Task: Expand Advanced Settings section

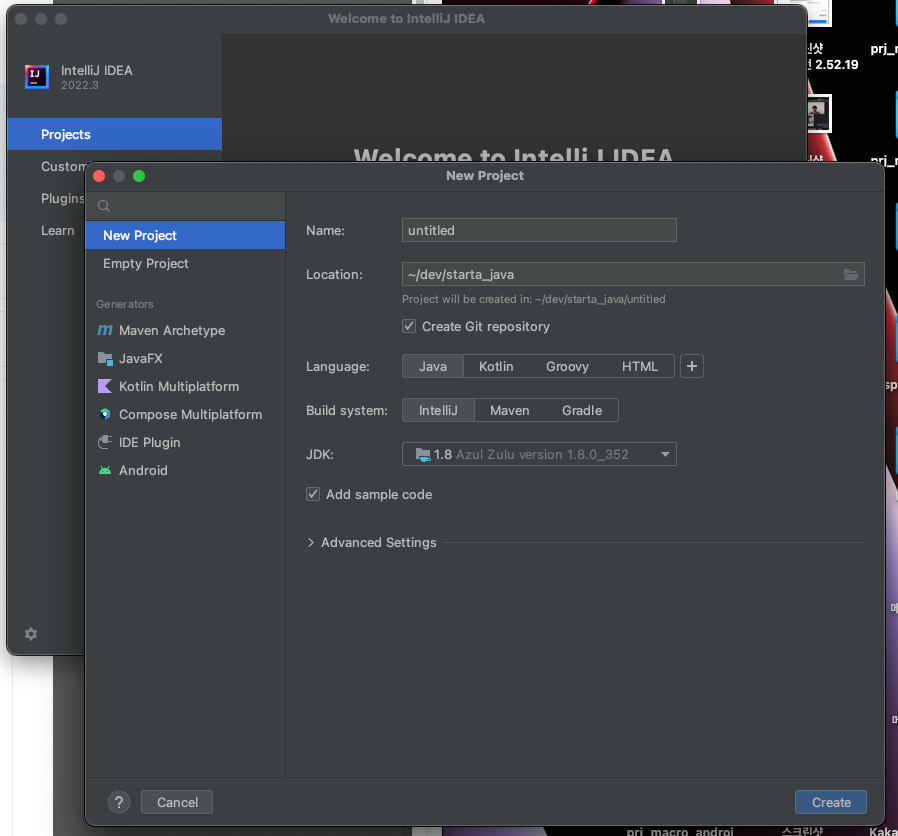Action: click(x=310, y=542)
